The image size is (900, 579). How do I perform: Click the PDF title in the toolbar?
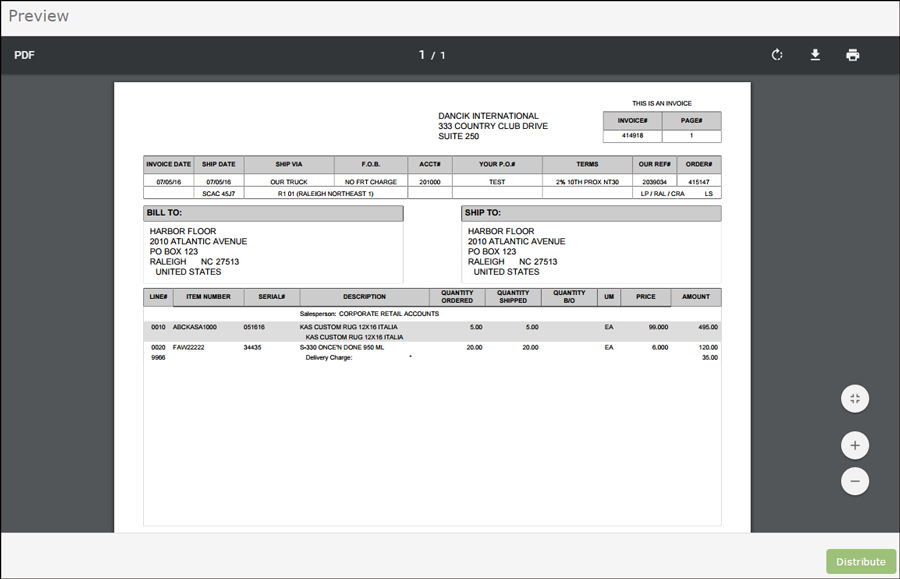pos(24,55)
